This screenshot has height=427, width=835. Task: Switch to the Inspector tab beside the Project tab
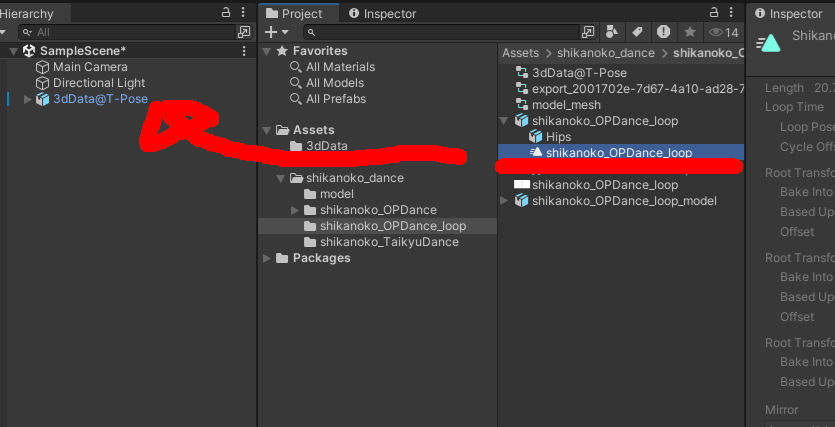pyautogui.click(x=382, y=14)
